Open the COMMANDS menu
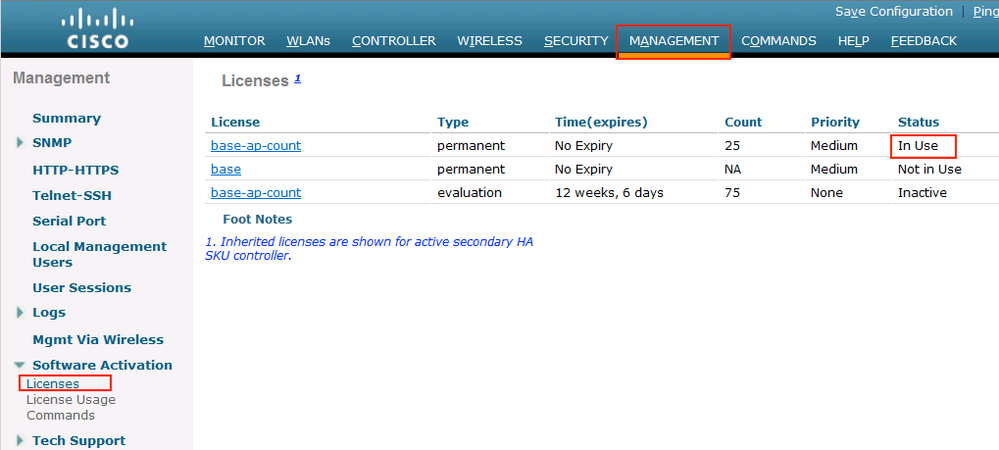 point(779,41)
